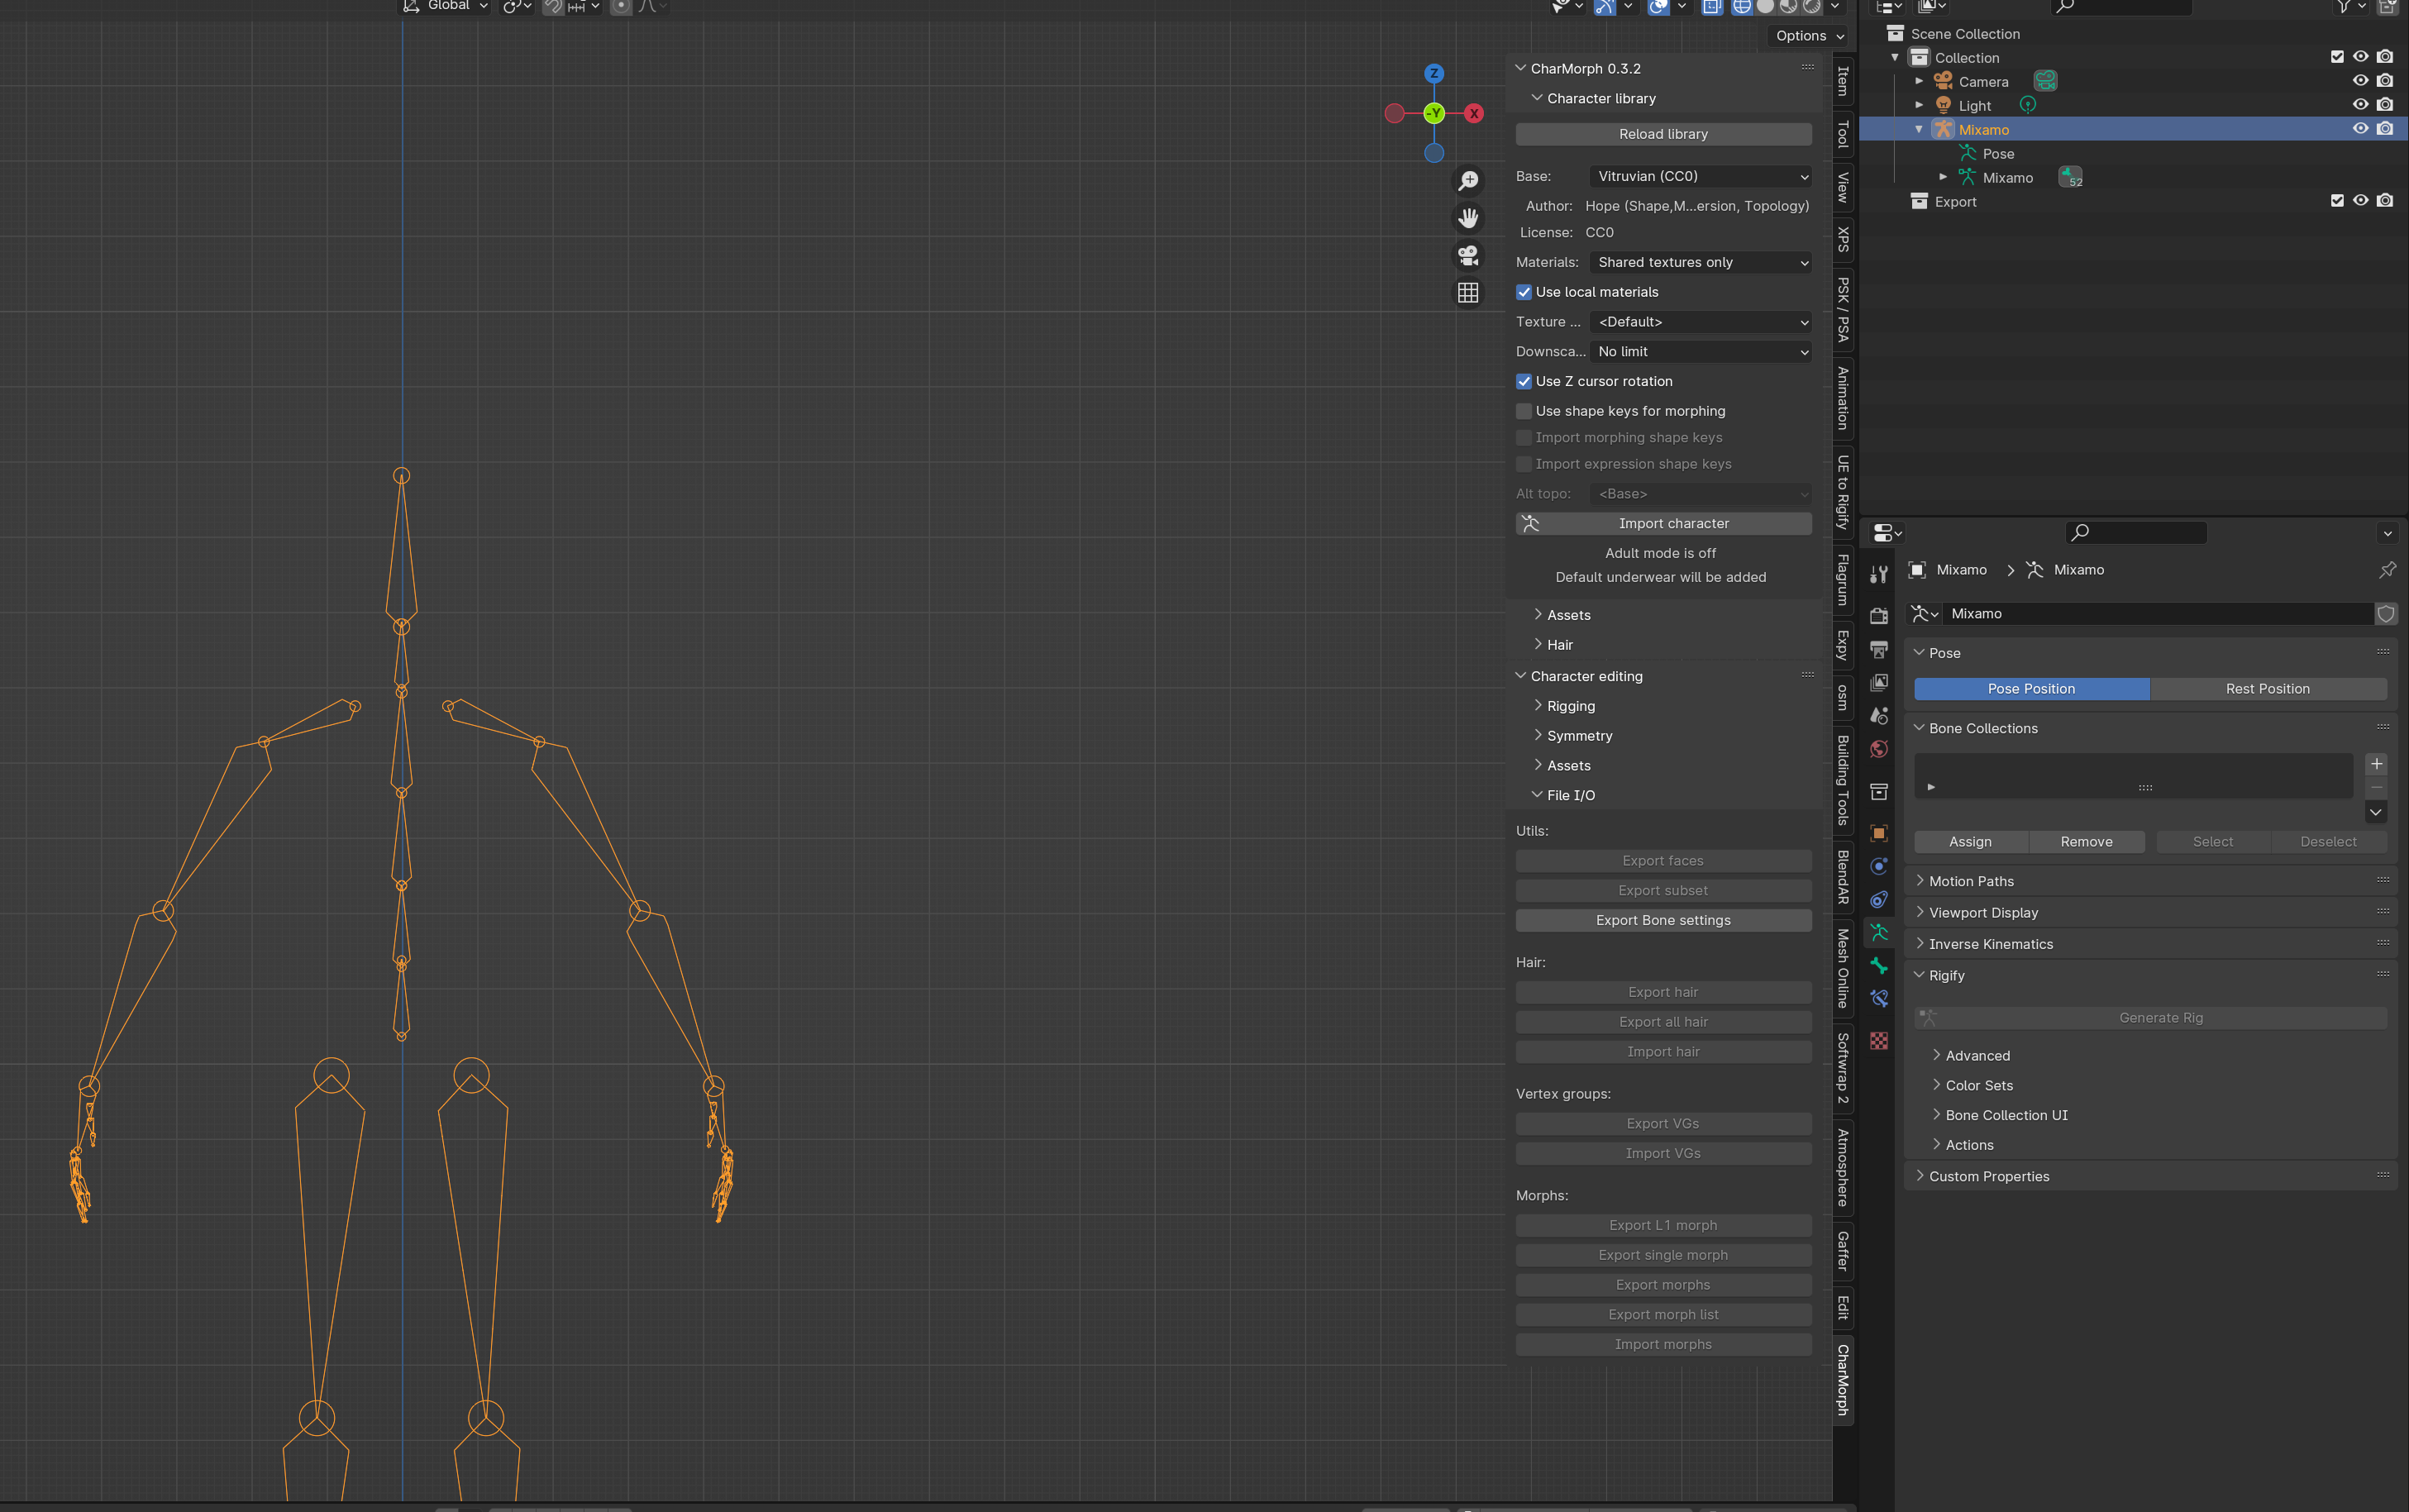Screen dimensions: 2409x1512
Task: Open the Scene properties tab
Action: click(1879, 715)
